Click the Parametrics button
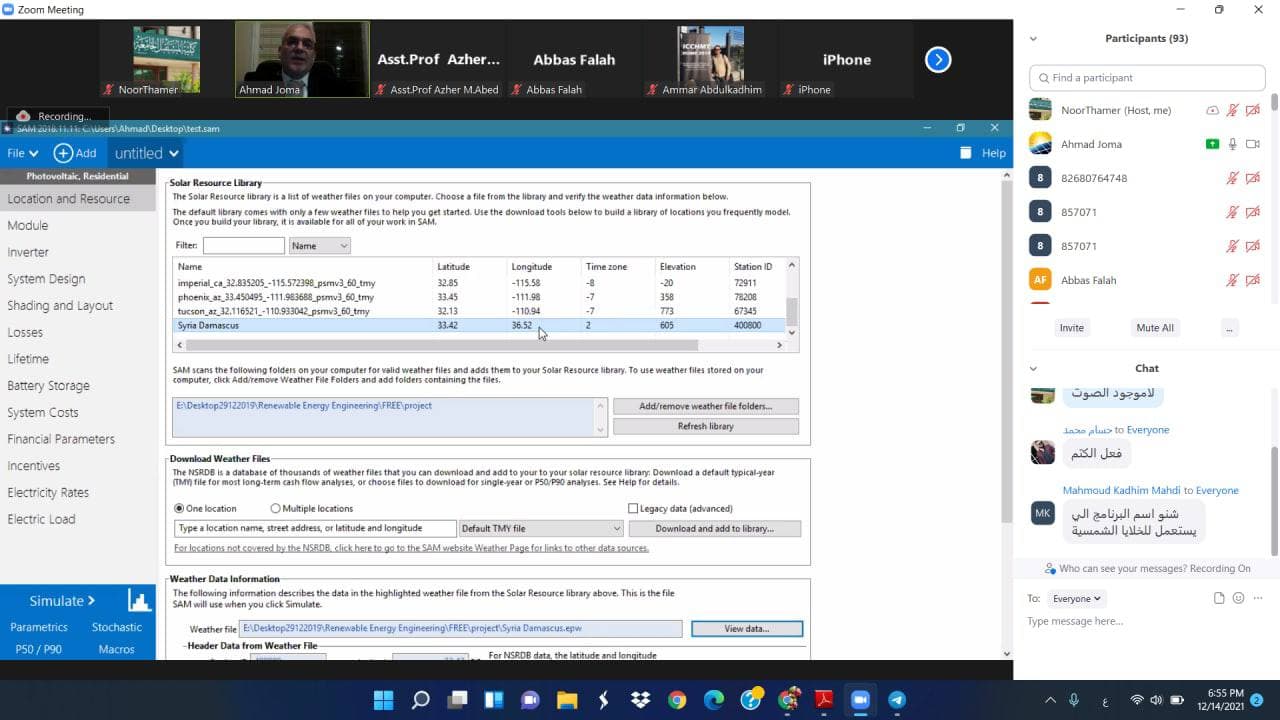1280x720 pixels. point(39,627)
